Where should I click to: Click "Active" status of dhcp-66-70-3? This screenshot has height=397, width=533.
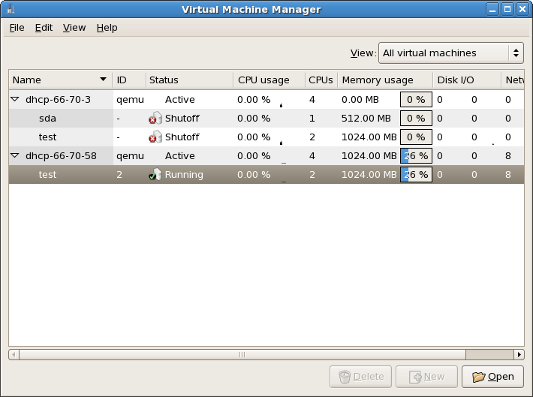(180, 100)
